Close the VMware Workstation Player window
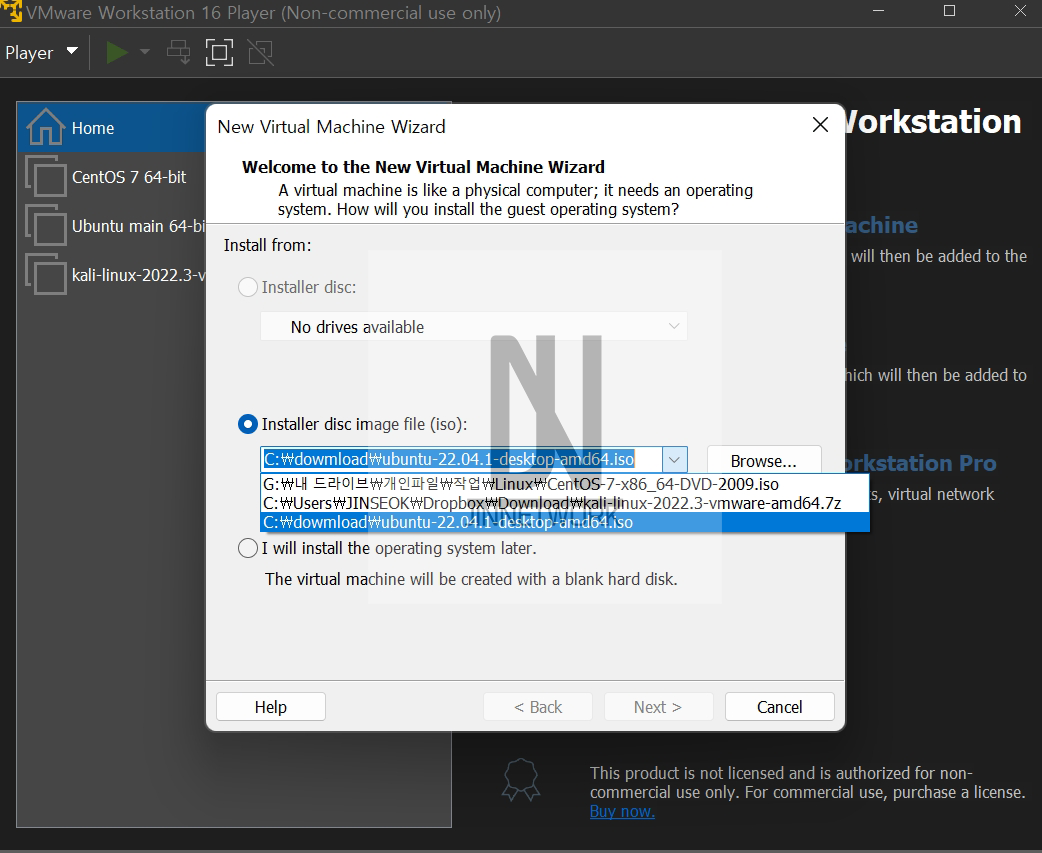The width and height of the screenshot is (1042, 853). pyautogui.click(x=1020, y=11)
